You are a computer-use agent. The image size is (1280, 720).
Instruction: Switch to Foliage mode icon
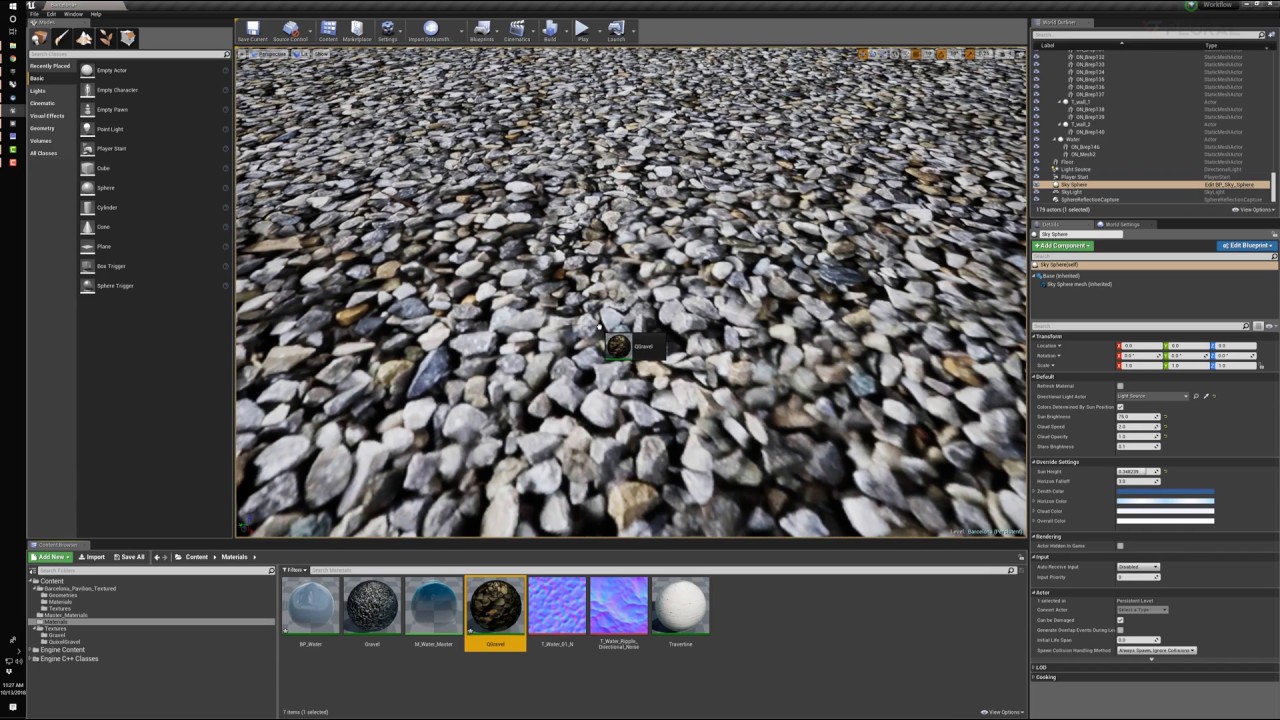[106, 38]
